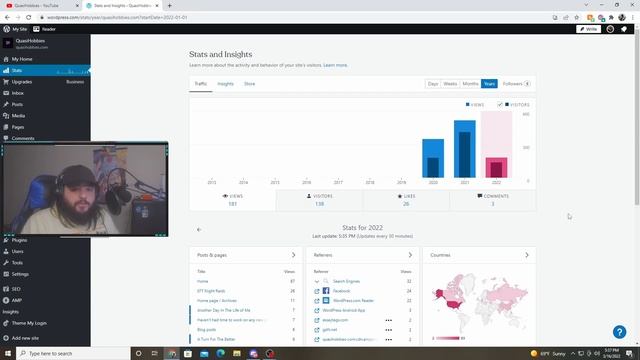This screenshot has height=360, width=640.
Task: Select the 2022 bar in the chart
Action: (496, 167)
